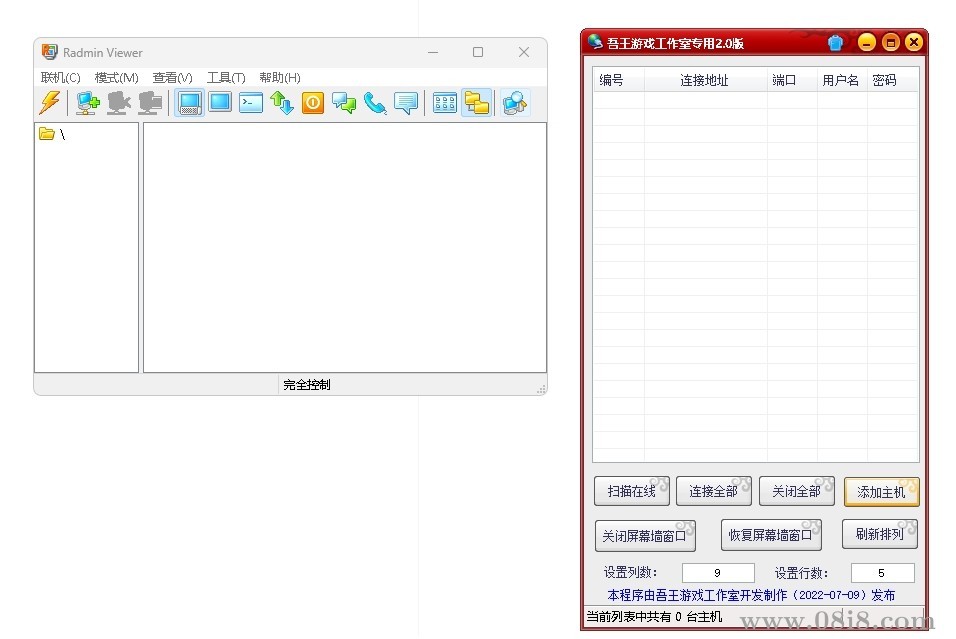Click the 当前列表中共有 0 台主机 status text
This screenshot has height=639, width=956.
(654, 616)
